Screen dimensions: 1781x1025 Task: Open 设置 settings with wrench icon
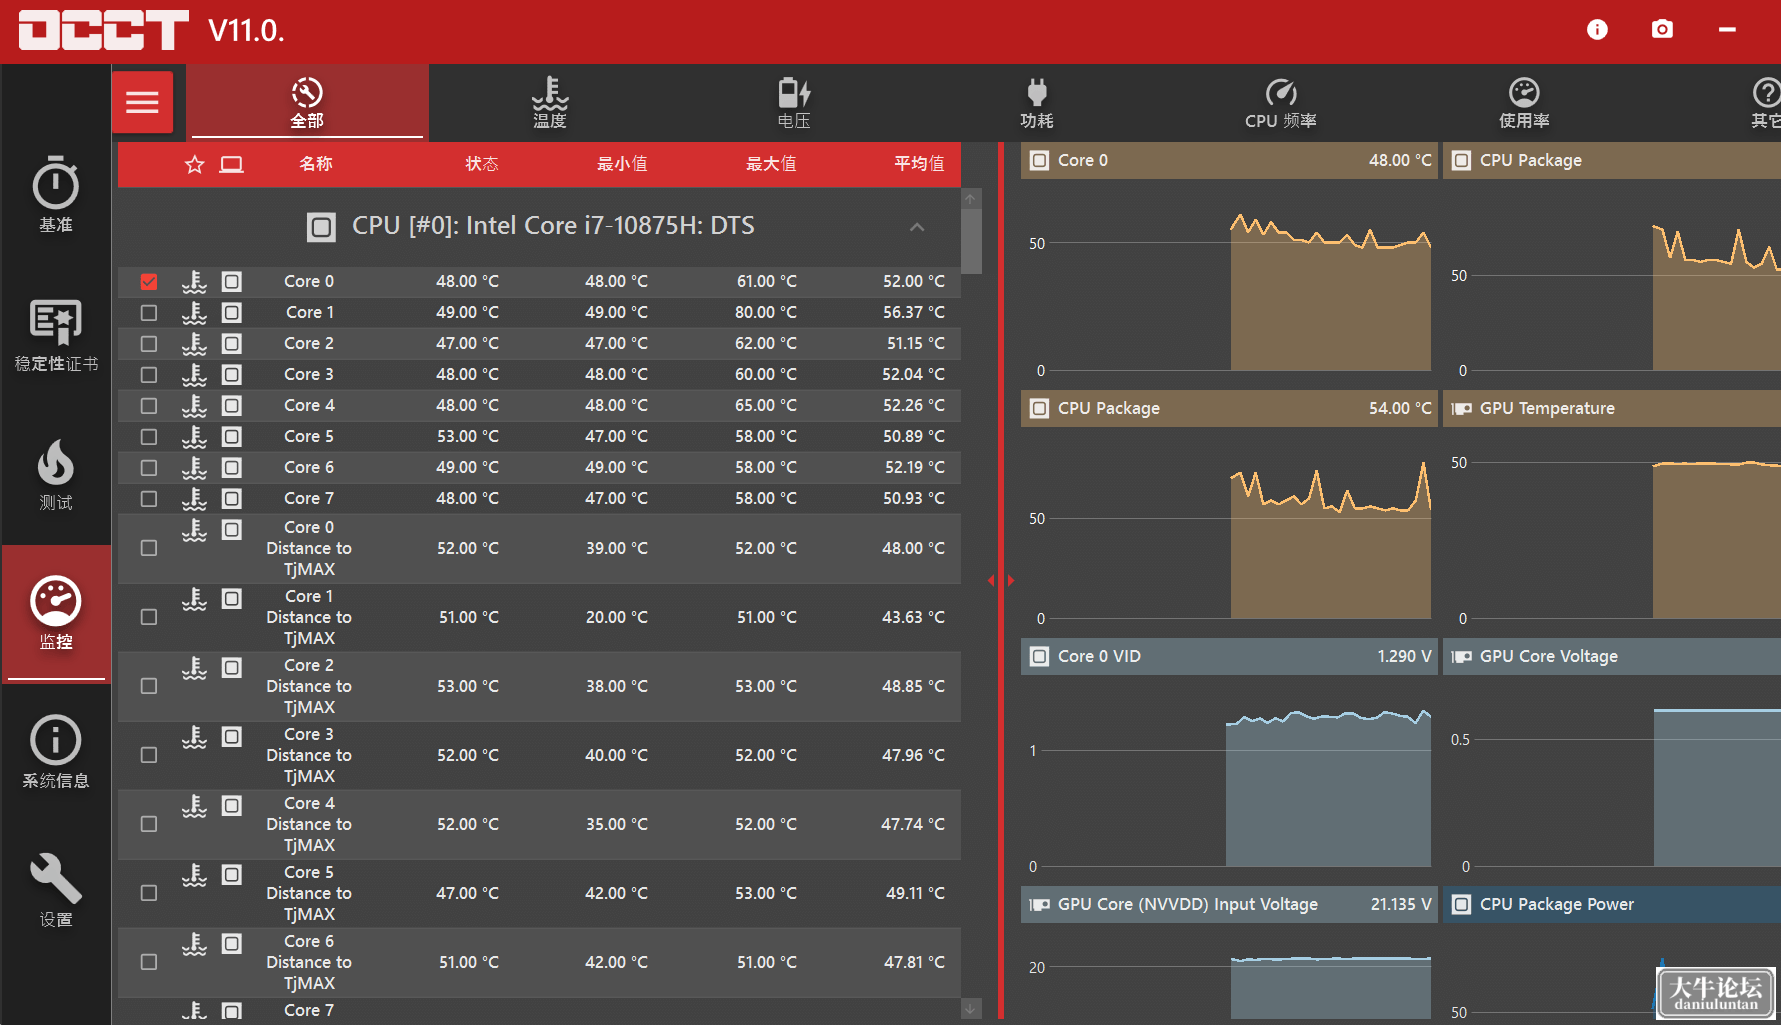(56, 891)
